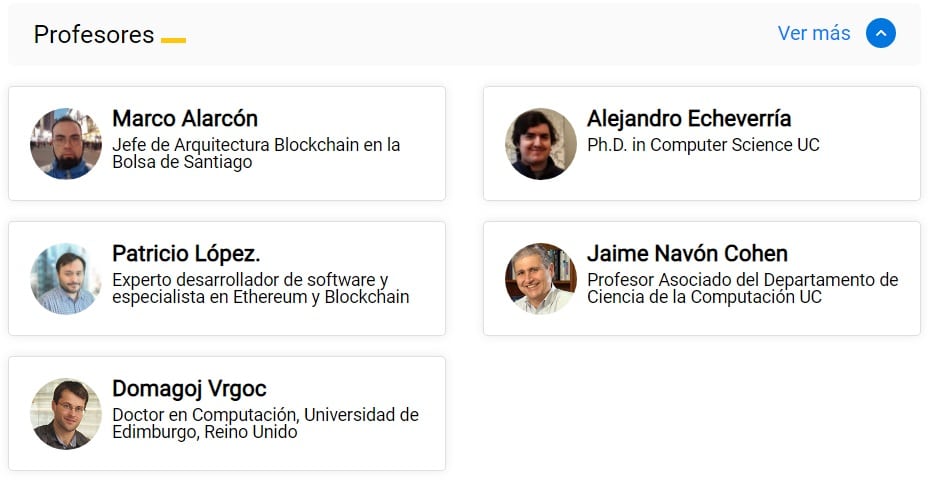Viewport: 940px width, 482px height.
Task: Click the Profesores section heading
Action: click(x=94, y=35)
